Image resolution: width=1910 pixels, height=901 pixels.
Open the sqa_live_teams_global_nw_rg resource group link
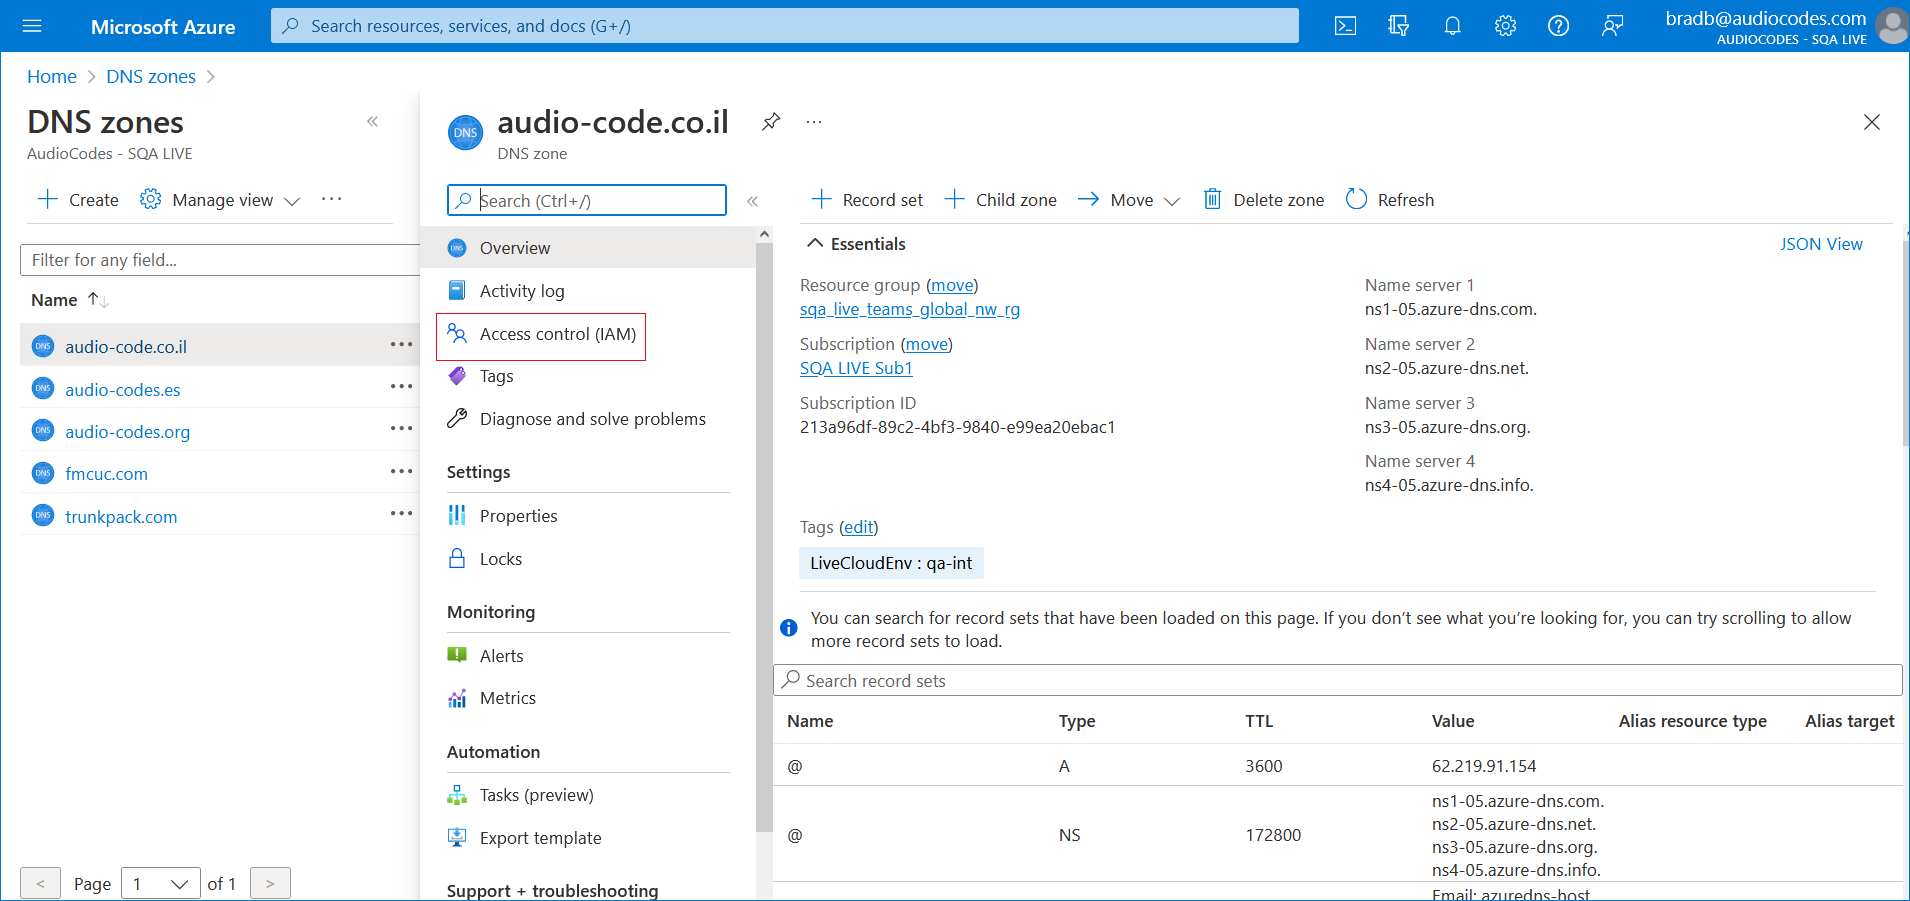point(910,309)
